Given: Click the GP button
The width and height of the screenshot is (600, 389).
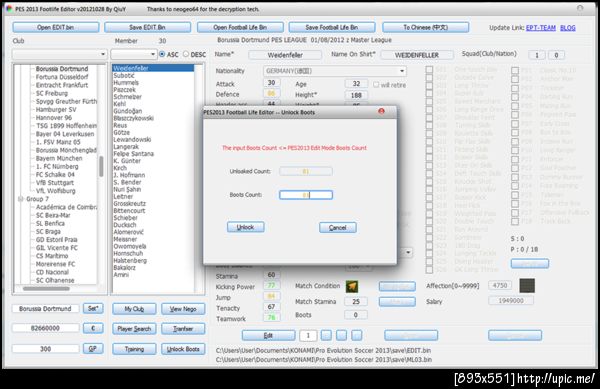Looking at the screenshot, I should (93, 348).
